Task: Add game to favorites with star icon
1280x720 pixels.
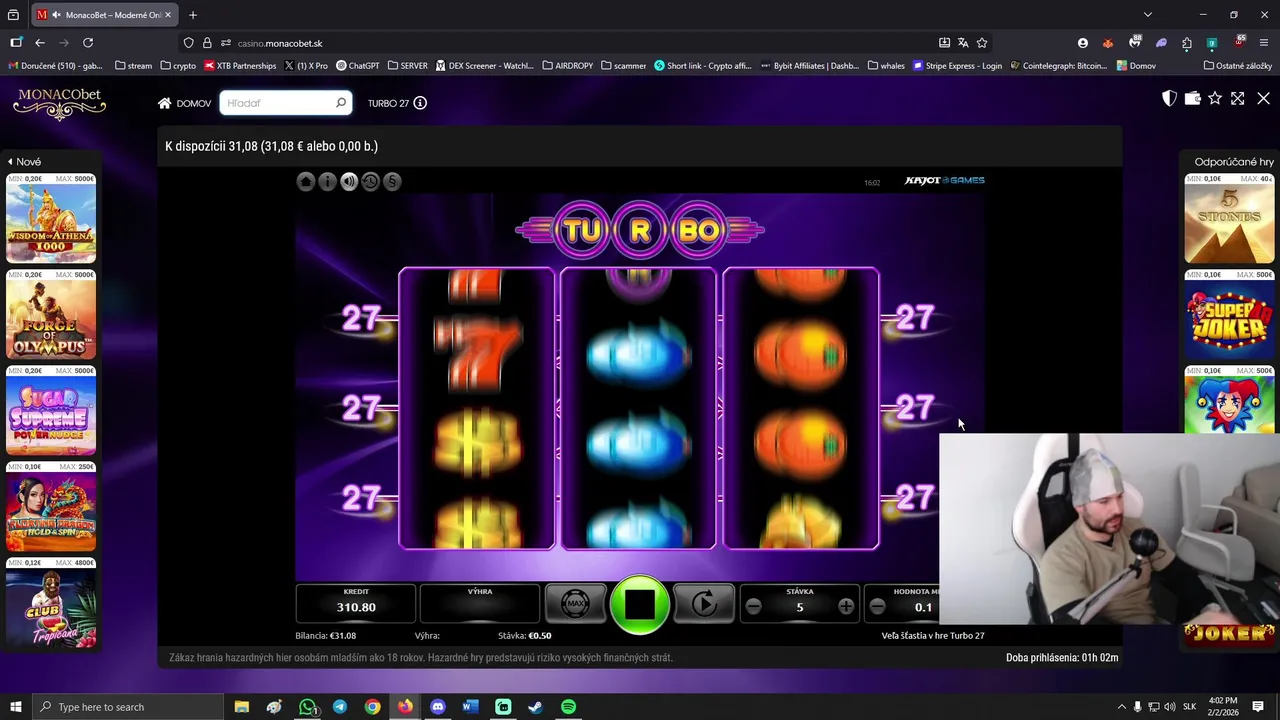Action: pos(1215,98)
